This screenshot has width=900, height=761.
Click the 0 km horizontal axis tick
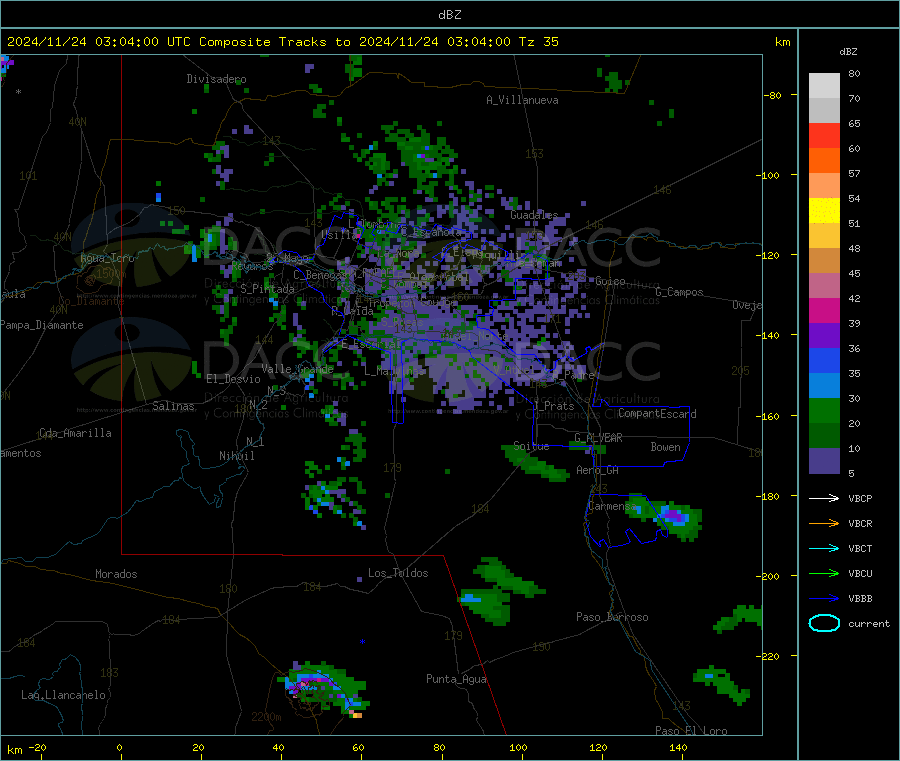click(119, 747)
